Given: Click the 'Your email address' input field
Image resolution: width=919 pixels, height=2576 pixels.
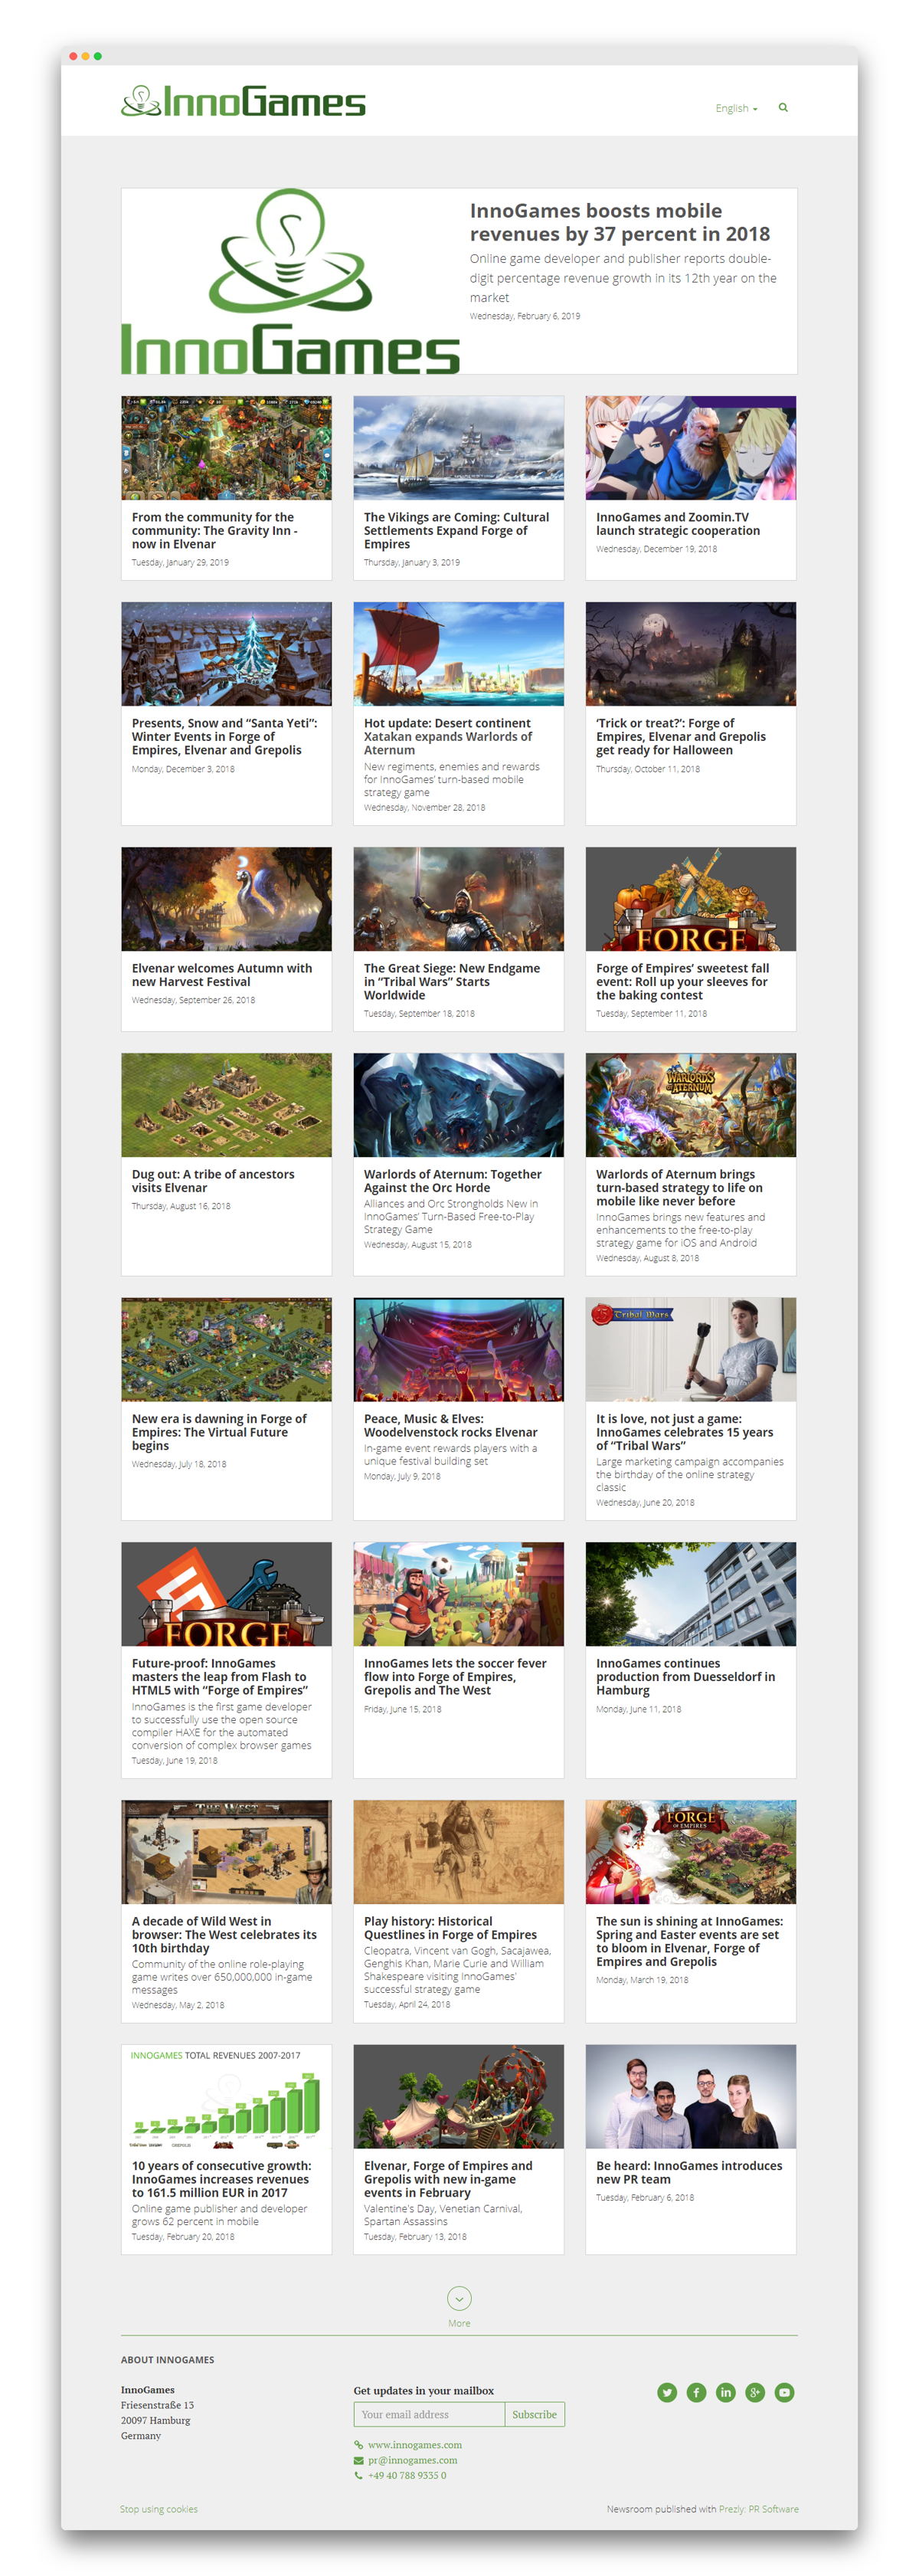Looking at the screenshot, I should point(429,2414).
